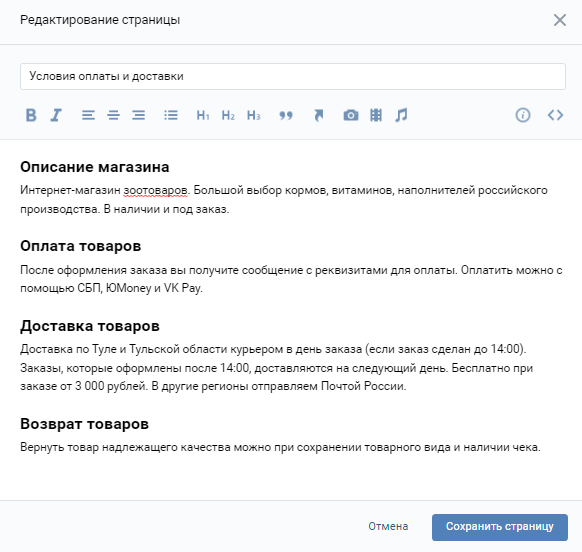
Task: Switch to wiki markup code mode
Action: coord(555,115)
